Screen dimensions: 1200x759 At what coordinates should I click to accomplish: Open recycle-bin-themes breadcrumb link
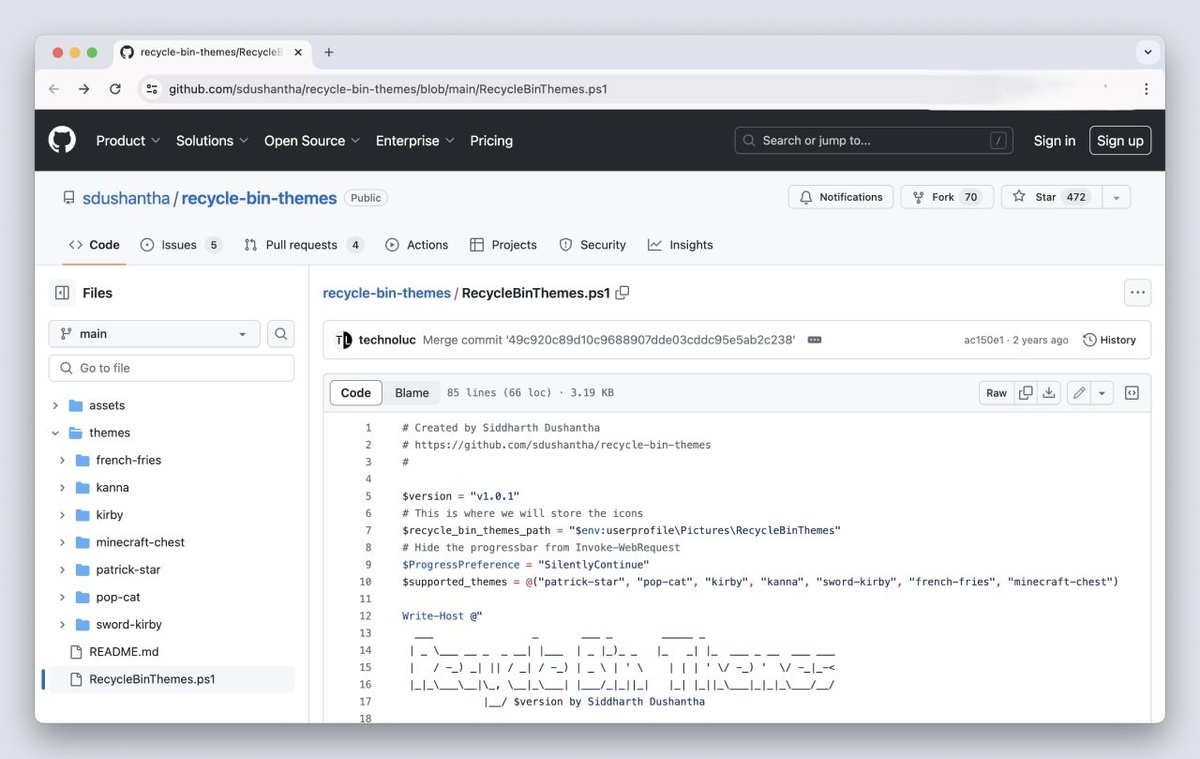tap(386, 293)
